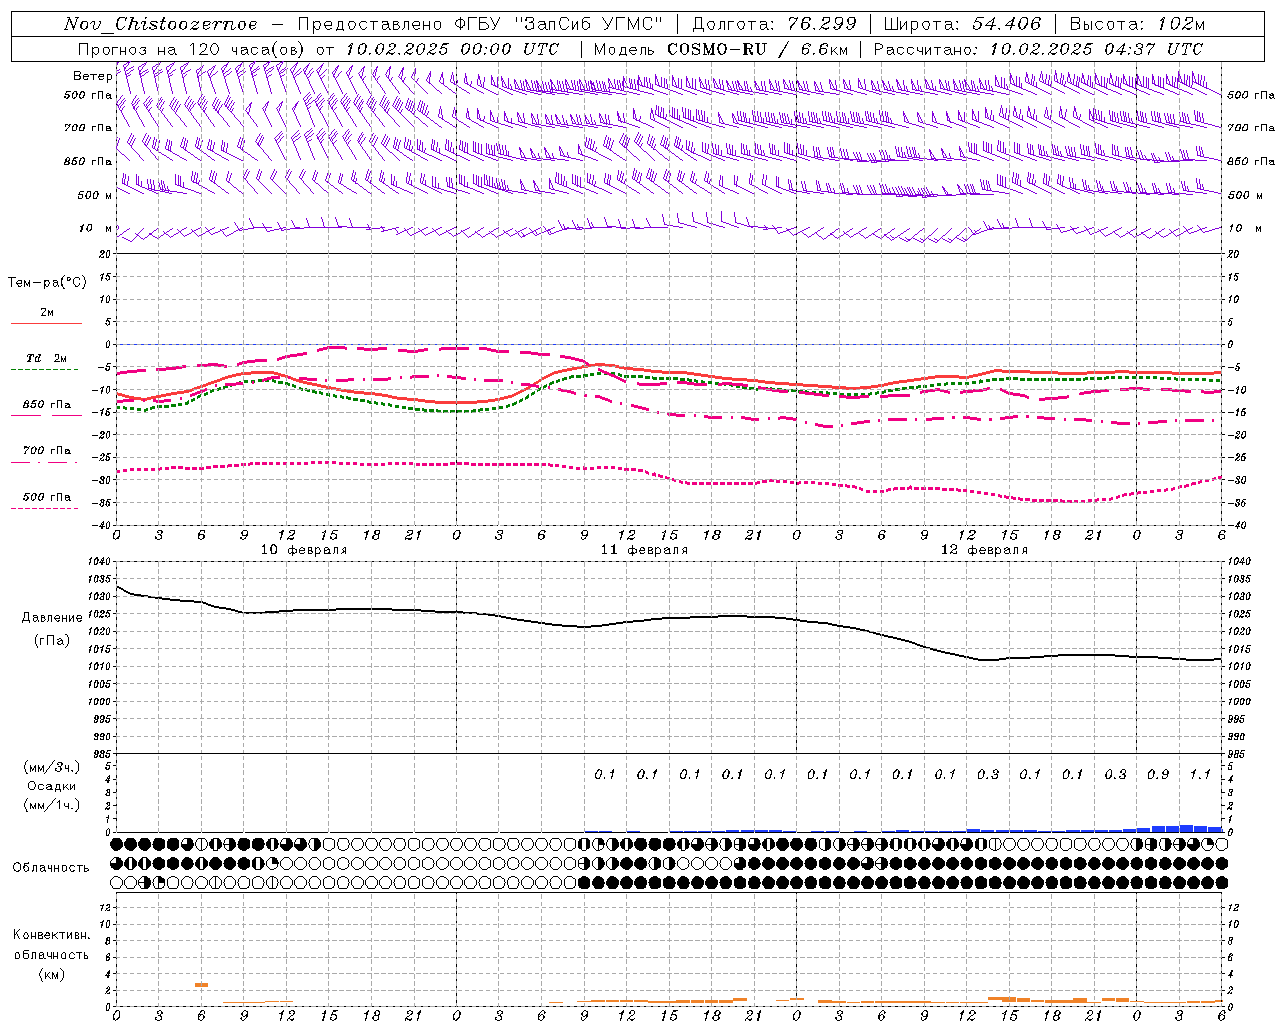Viewport: 1280px width, 1024px height.
Task: Click the Тем-ра(°C) panel label
Action: tap(47, 283)
